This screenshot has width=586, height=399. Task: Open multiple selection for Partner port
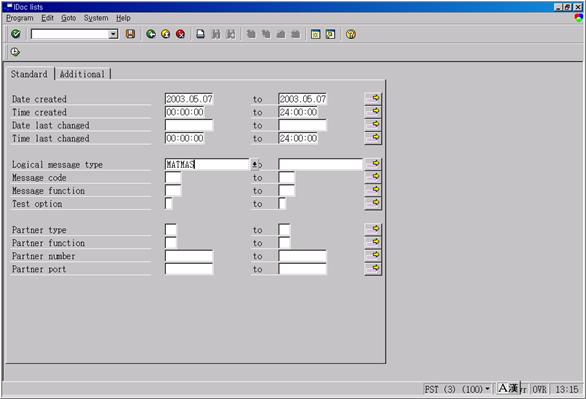(x=373, y=268)
